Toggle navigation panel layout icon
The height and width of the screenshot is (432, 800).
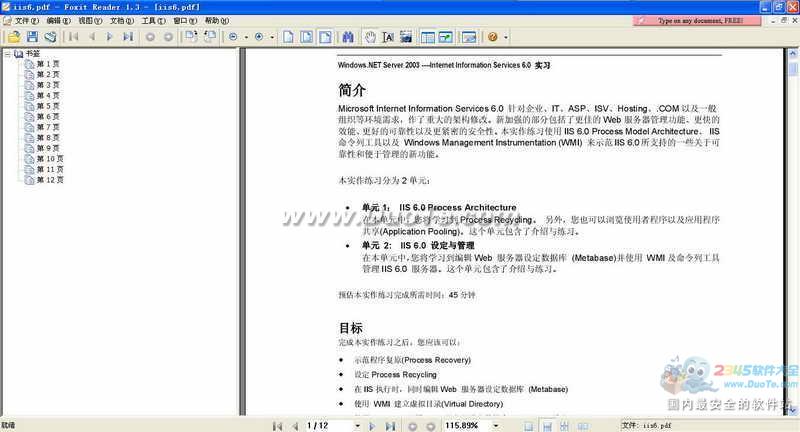coord(428,37)
